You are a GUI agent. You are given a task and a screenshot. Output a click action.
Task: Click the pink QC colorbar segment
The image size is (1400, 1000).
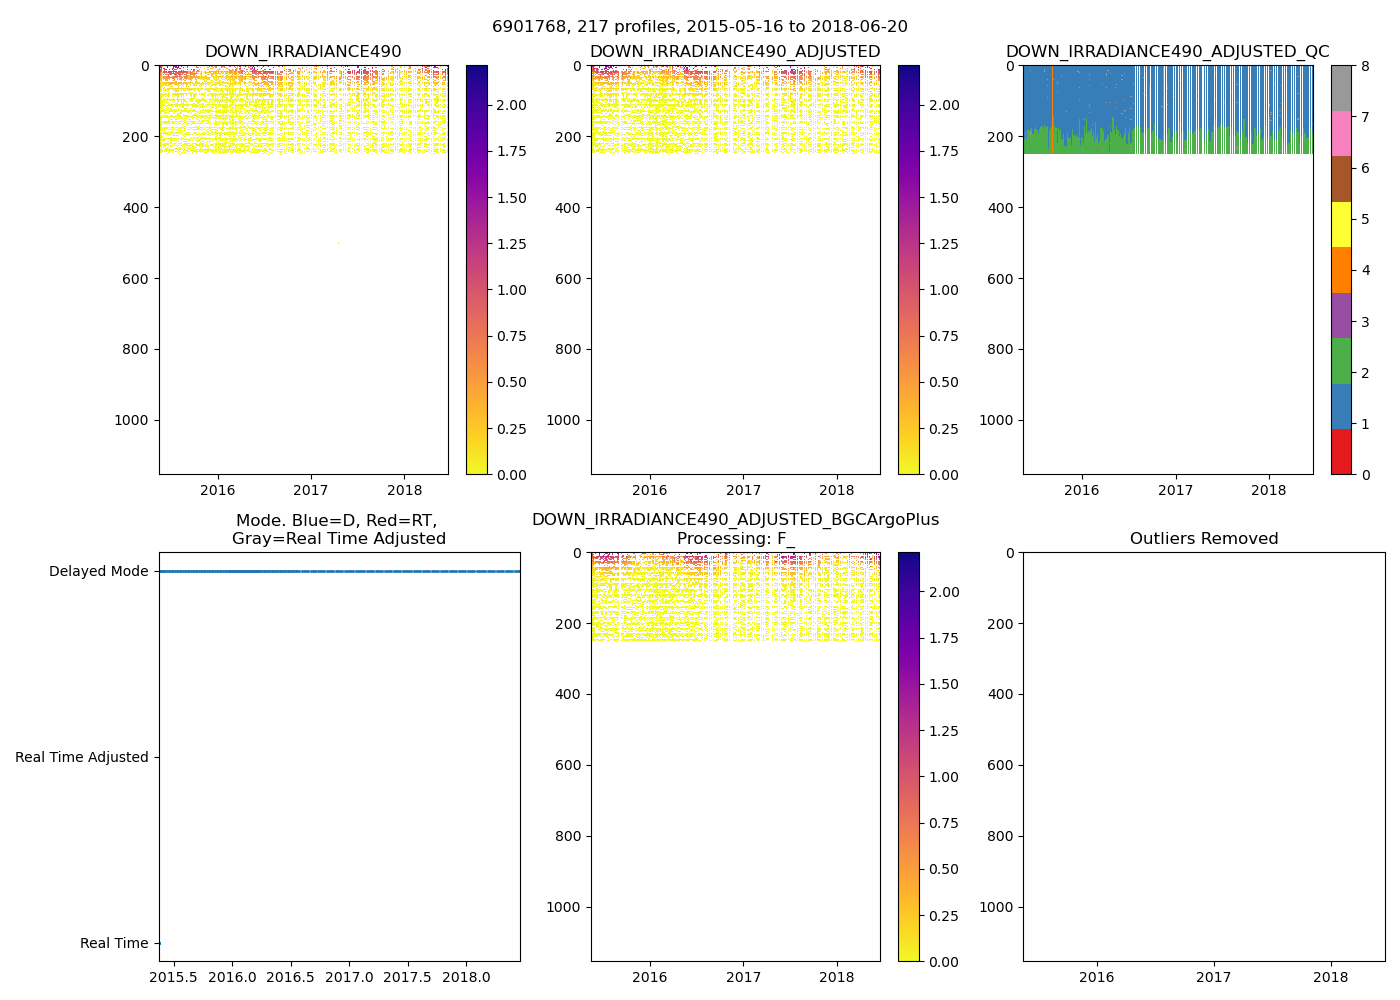[1341, 133]
